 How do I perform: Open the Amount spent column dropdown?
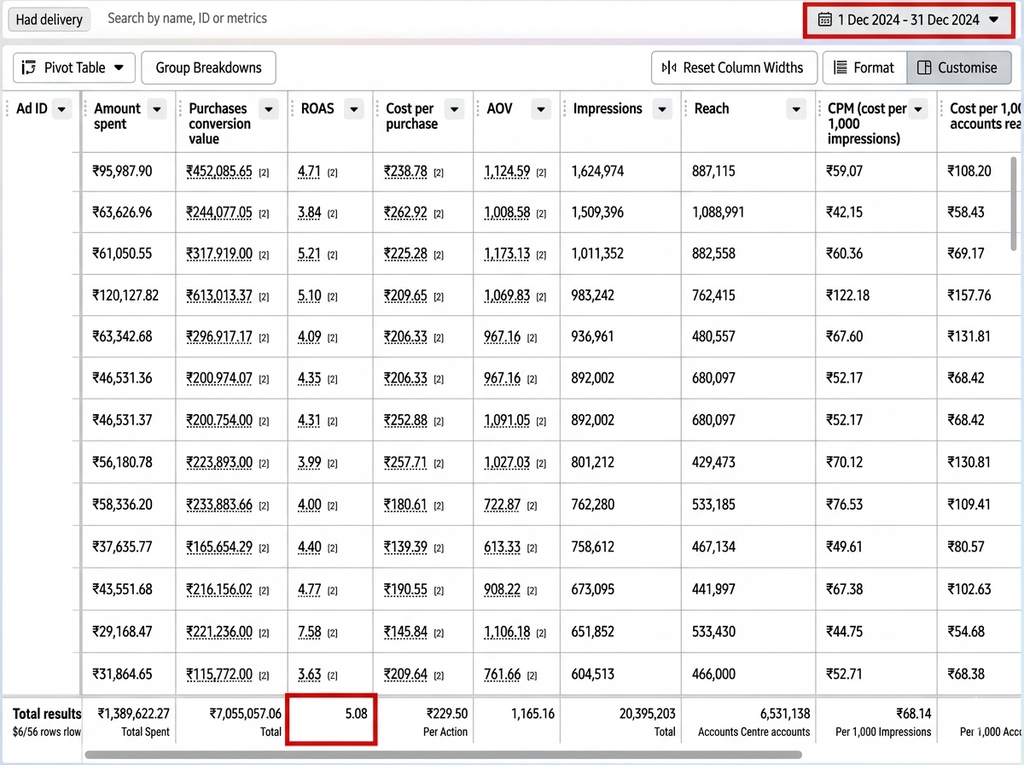[157, 109]
